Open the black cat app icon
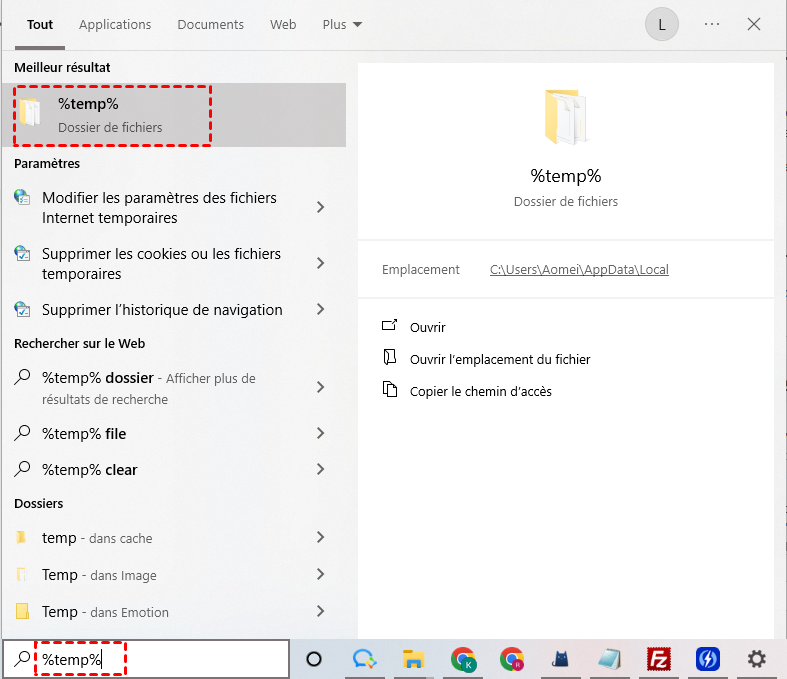The height and width of the screenshot is (679, 787). [560, 659]
